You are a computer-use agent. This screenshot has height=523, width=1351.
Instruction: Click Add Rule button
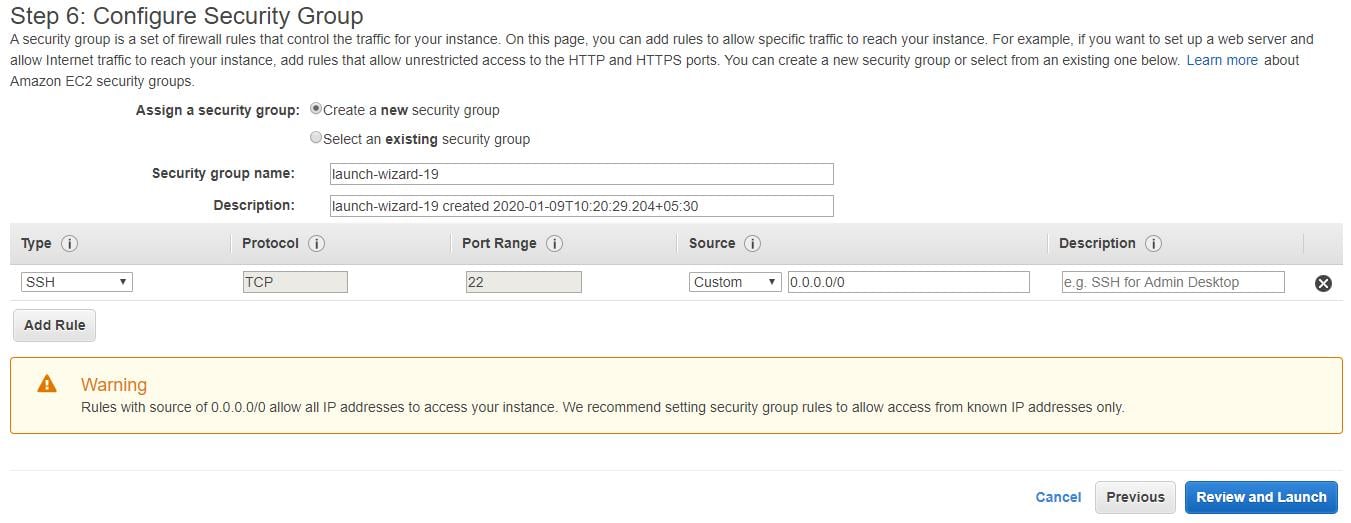[54, 325]
